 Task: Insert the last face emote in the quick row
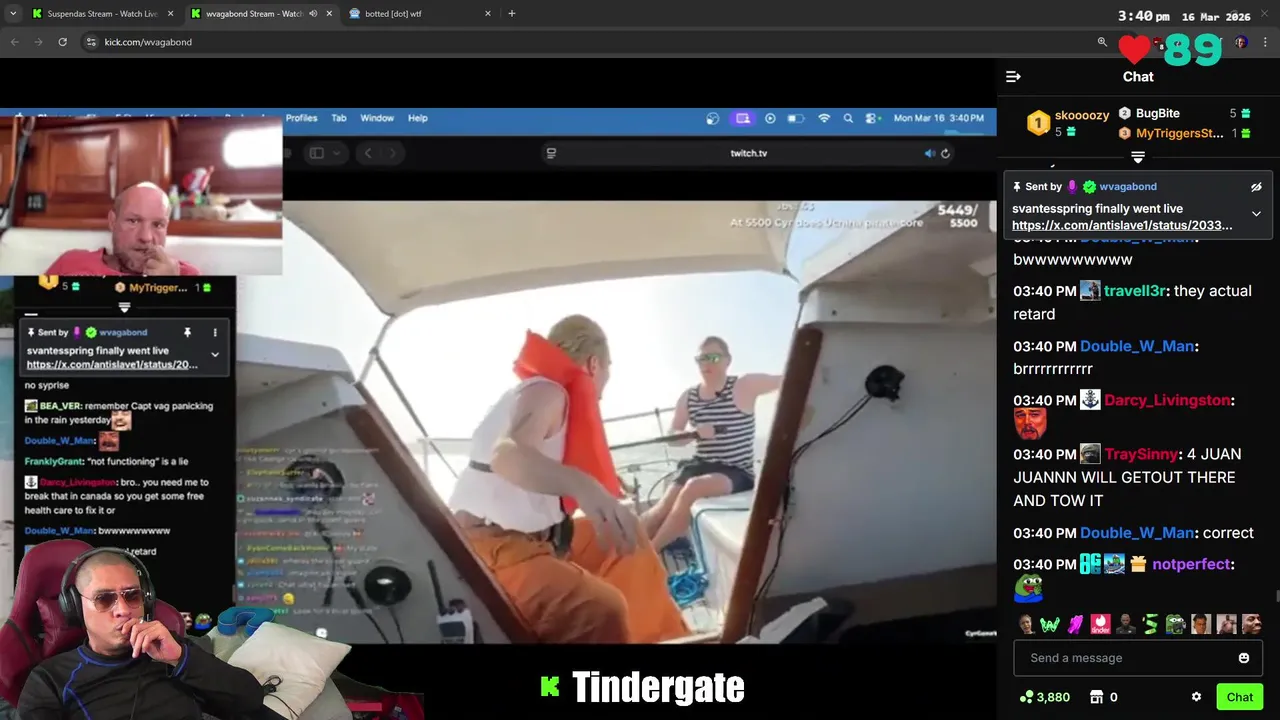[1252, 624]
